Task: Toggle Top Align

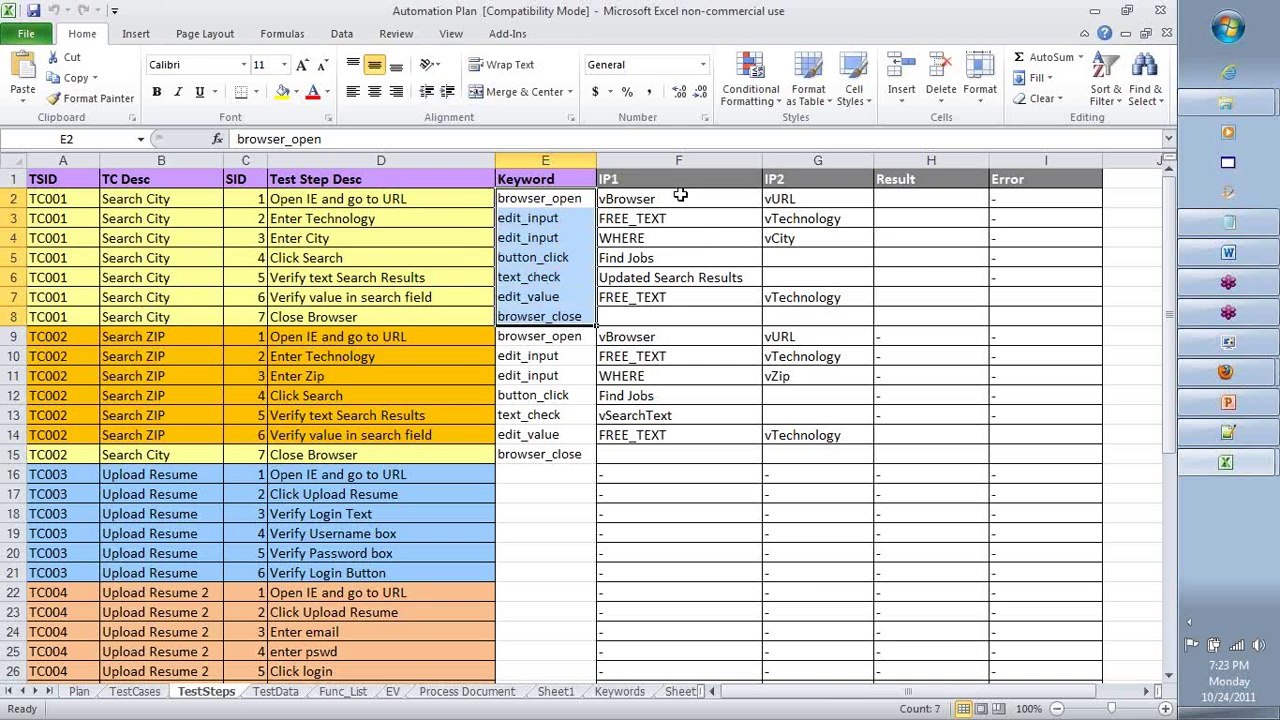Action: (x=353, y=65)
